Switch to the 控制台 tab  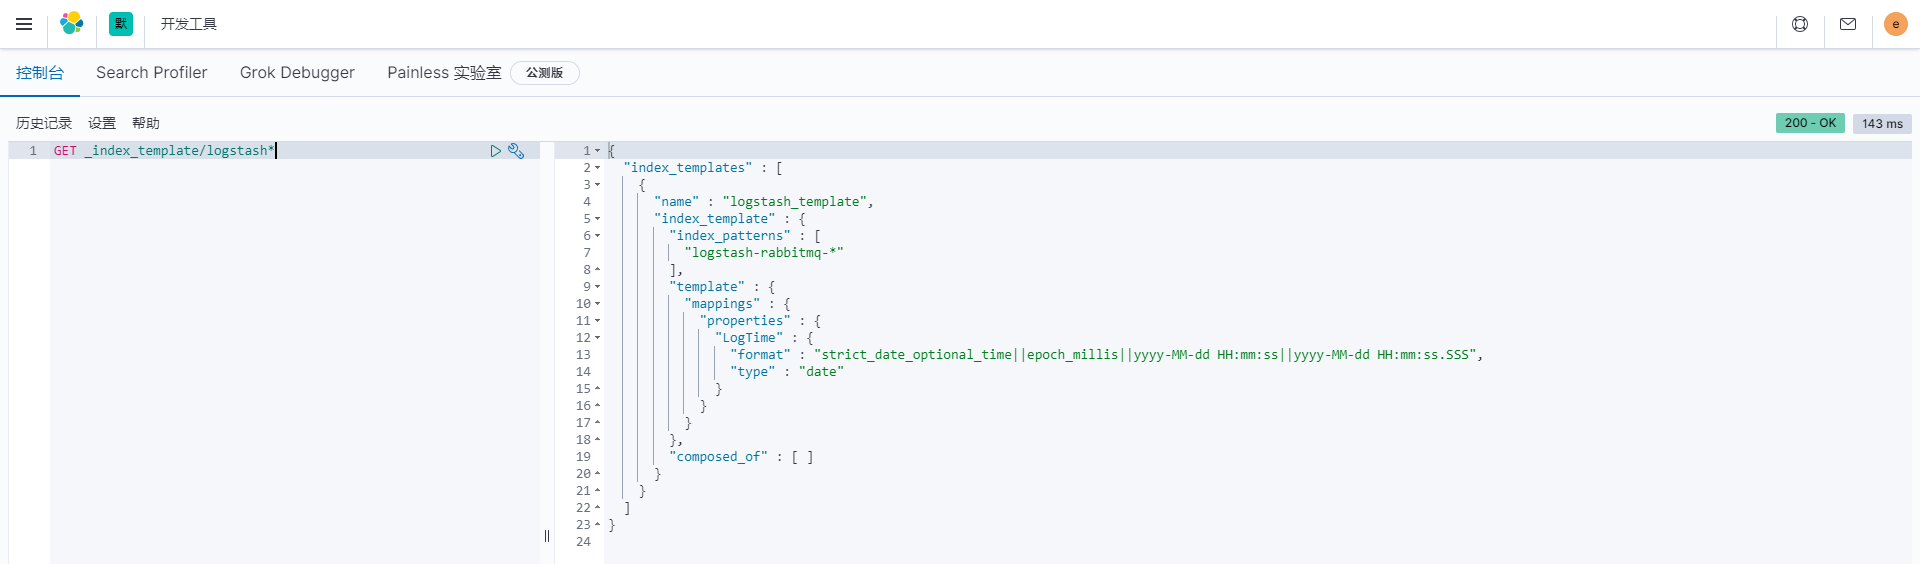(x=40, y=73)
